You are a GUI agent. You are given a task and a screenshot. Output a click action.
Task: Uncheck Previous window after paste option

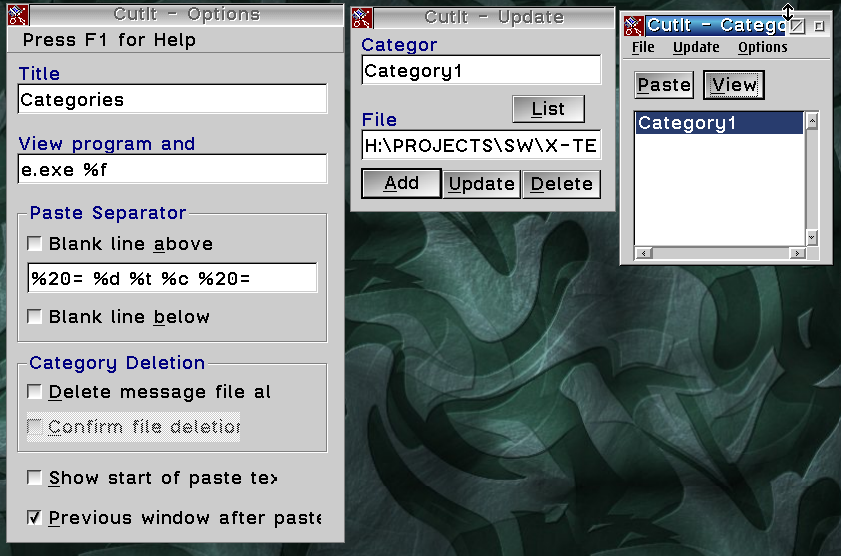tap(35, 518)
